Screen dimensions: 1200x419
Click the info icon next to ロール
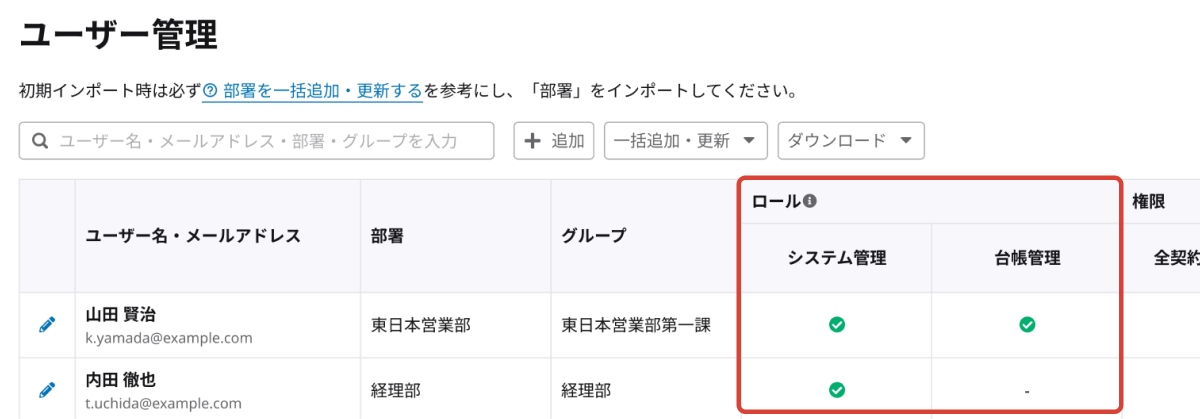(810, 201)
